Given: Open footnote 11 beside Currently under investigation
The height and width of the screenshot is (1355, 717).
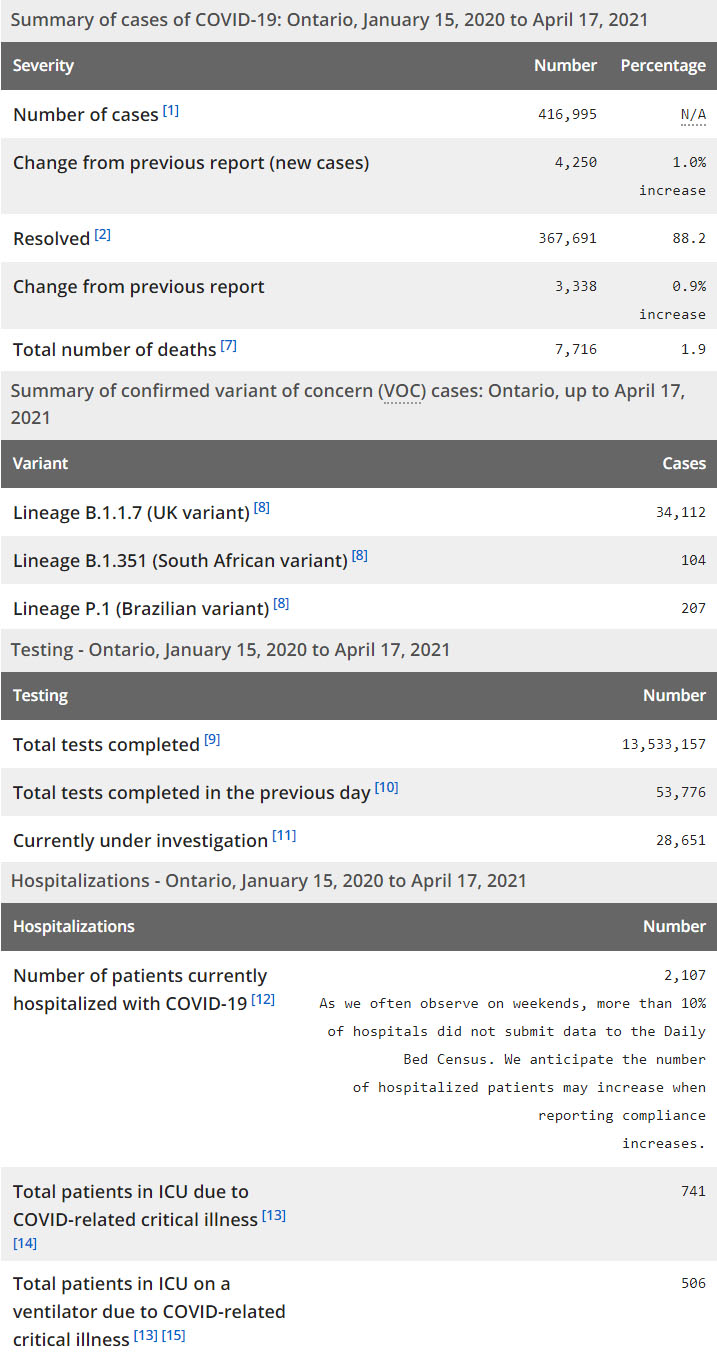Looking at the screenshot, I should click(x=284, y=837).
